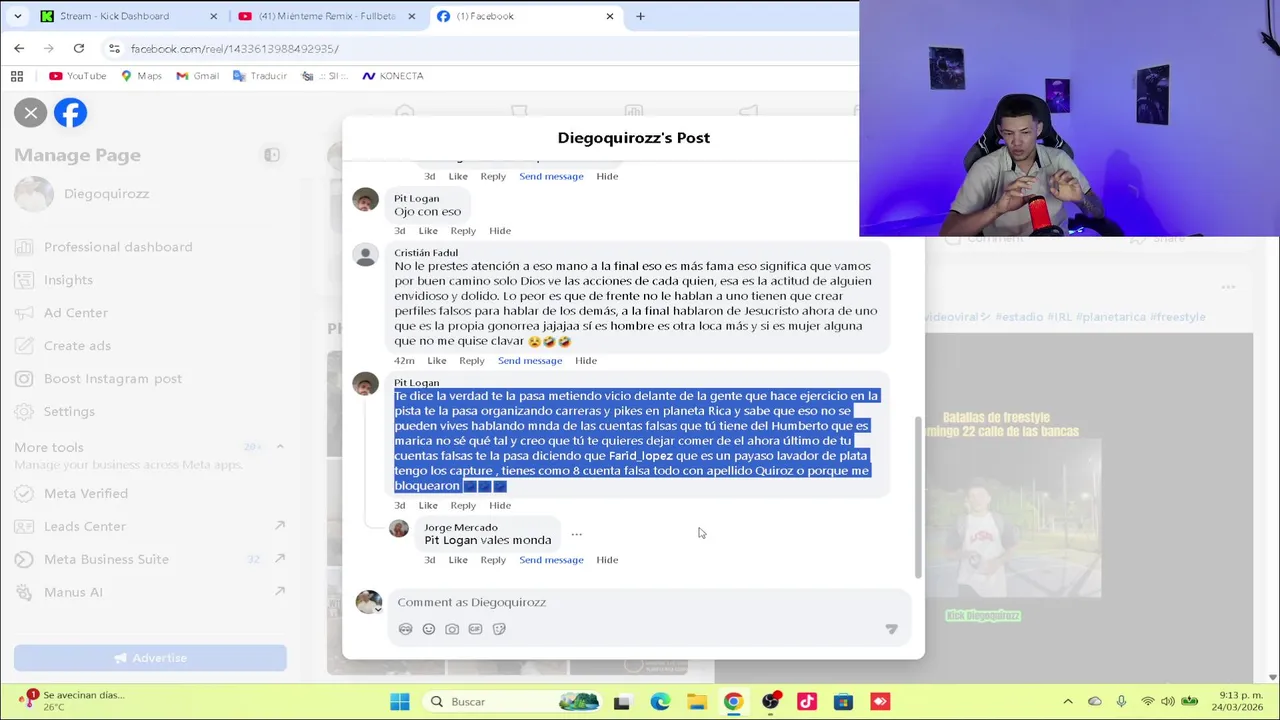Switch to the Miénteme Remix tab

click(x=327, y=16)
